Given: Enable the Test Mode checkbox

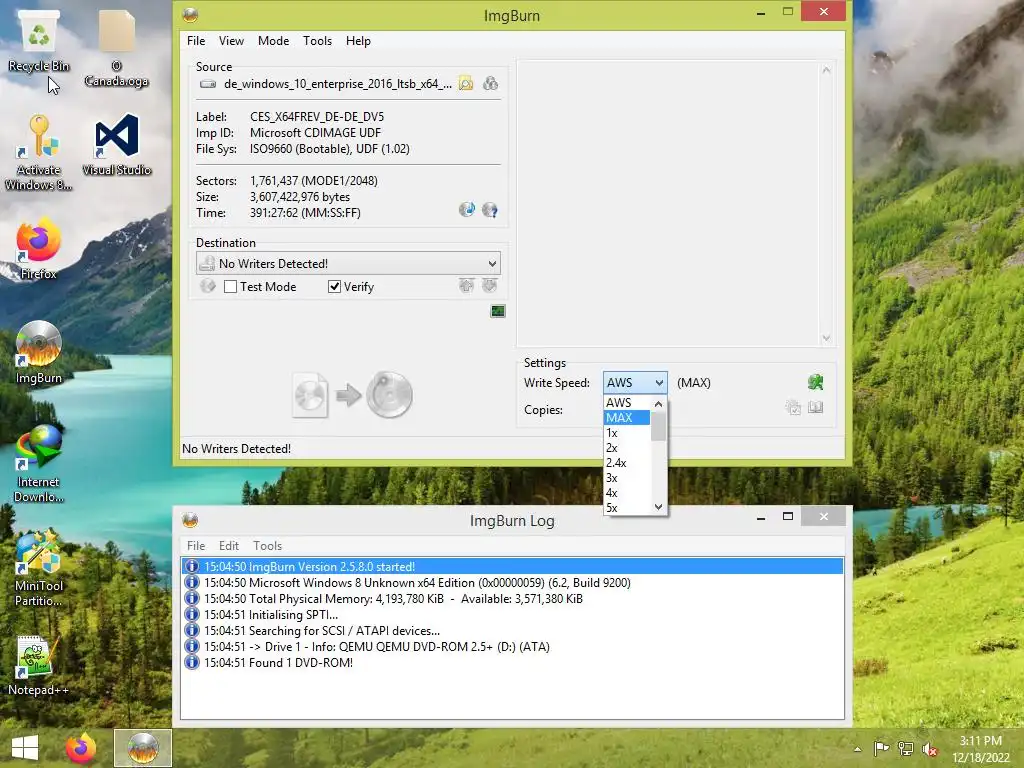Looking at the screenshot, I should tap(231, 287).
